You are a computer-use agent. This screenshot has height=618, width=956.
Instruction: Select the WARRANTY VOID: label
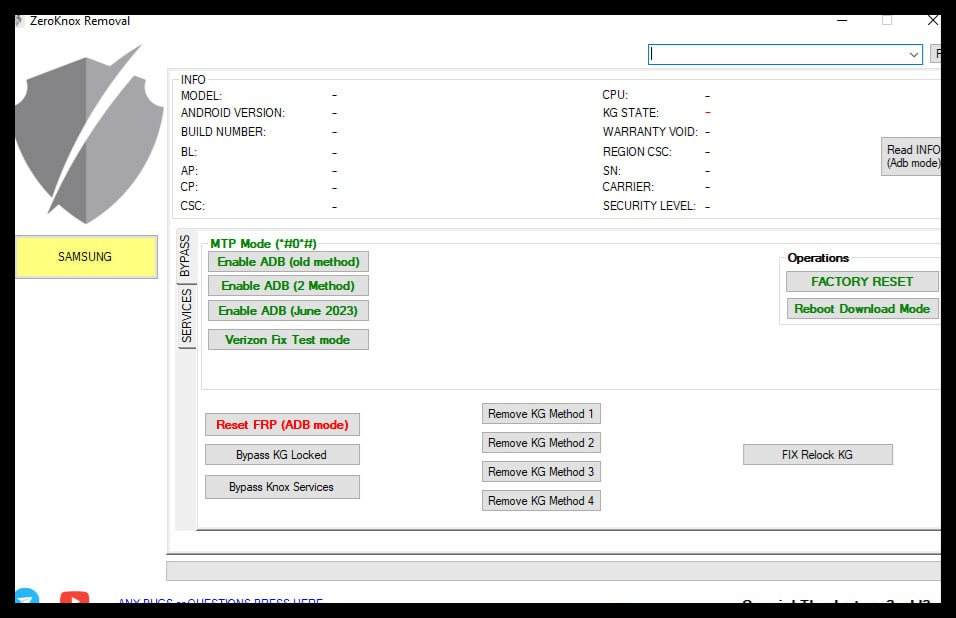[x=651, y=132]
